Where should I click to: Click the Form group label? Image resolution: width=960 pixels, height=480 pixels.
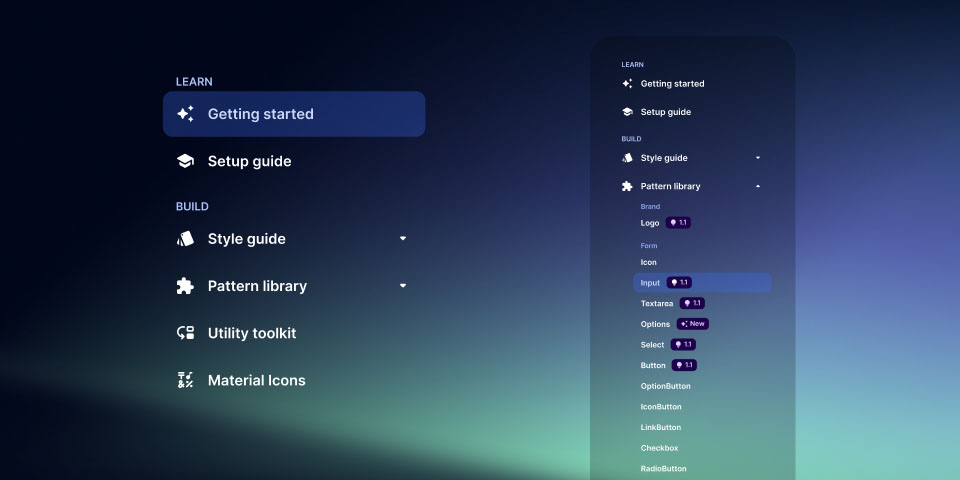(x=649, y=246)
